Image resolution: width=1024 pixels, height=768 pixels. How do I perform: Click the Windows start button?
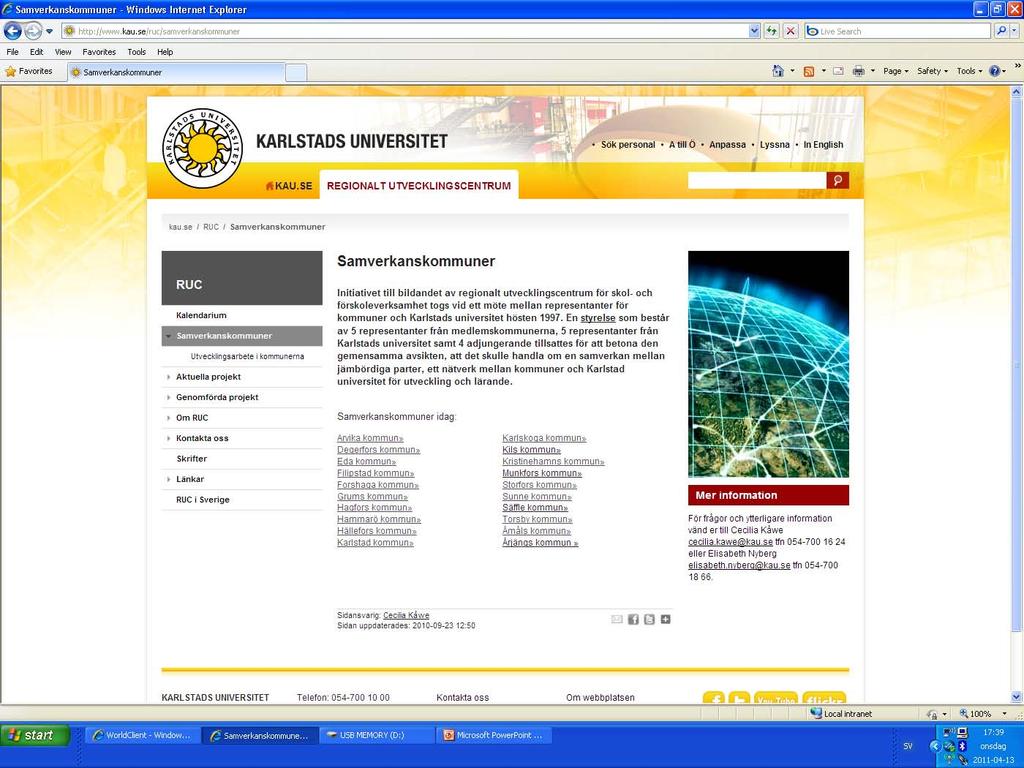(x=35, y=735)
